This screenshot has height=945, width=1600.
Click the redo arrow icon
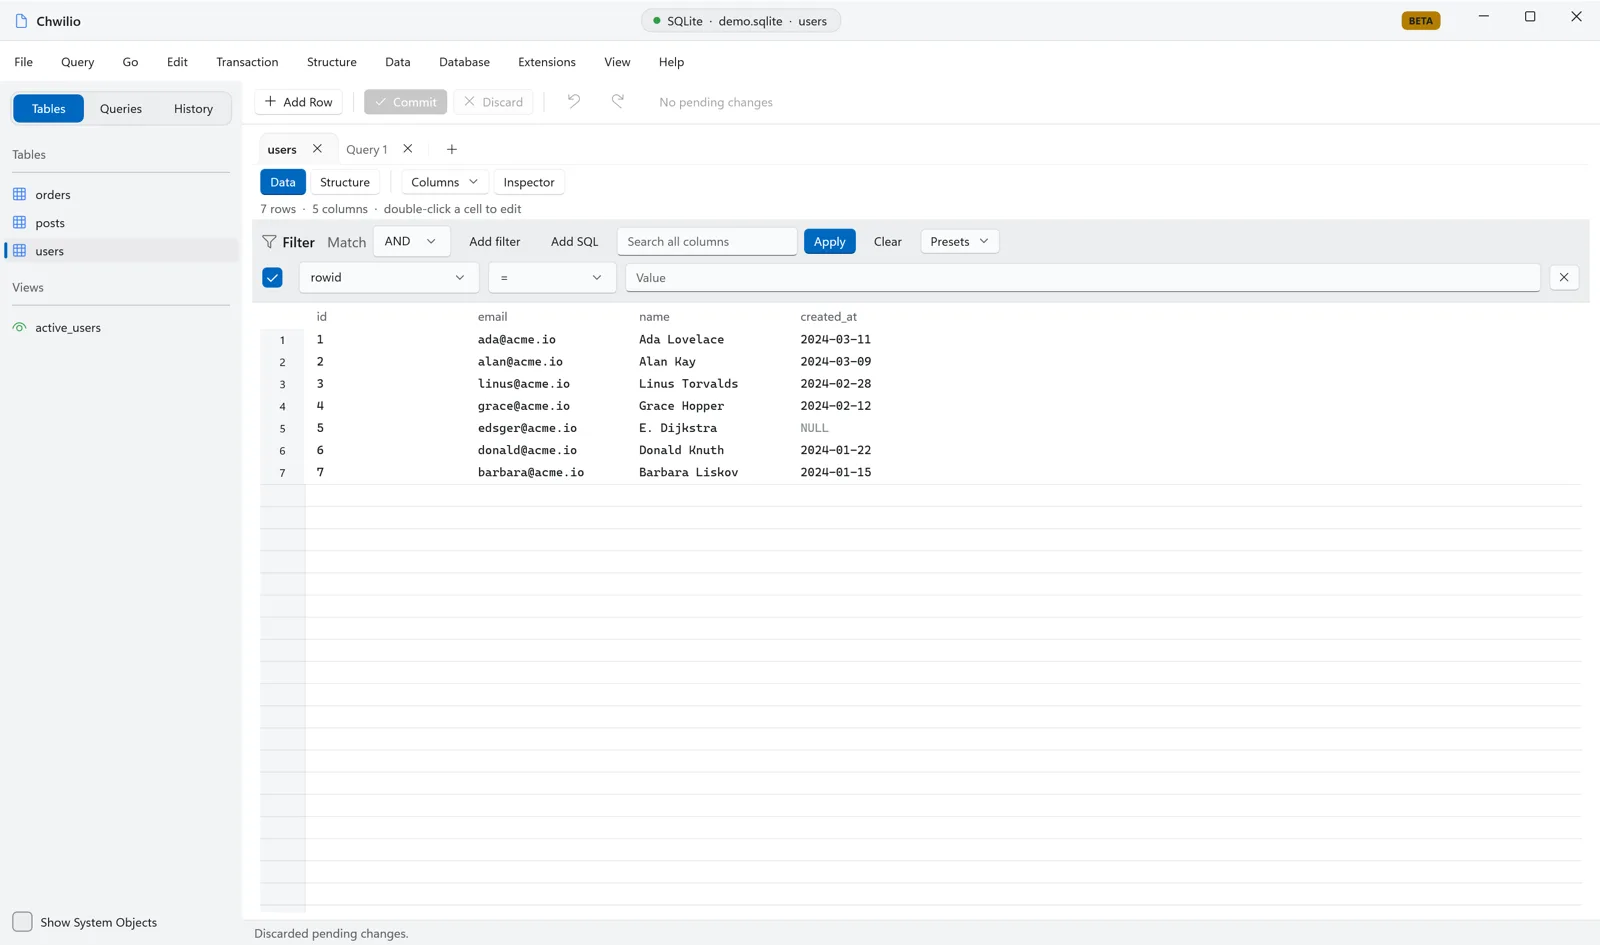[618, 101]
